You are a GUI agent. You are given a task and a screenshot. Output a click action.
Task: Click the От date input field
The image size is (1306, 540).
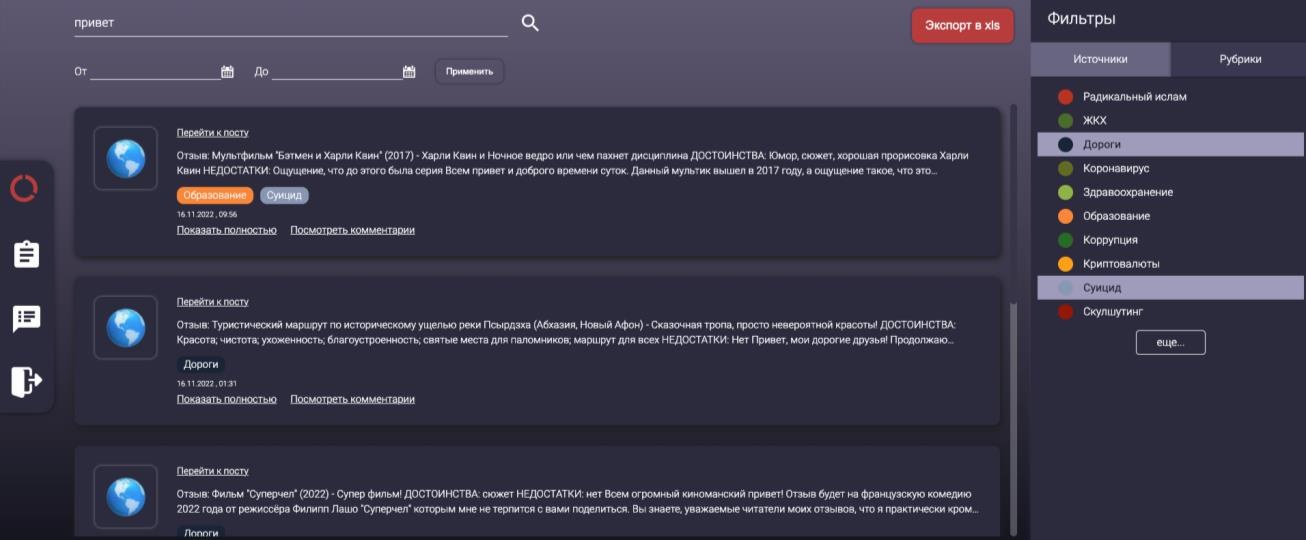155,72
